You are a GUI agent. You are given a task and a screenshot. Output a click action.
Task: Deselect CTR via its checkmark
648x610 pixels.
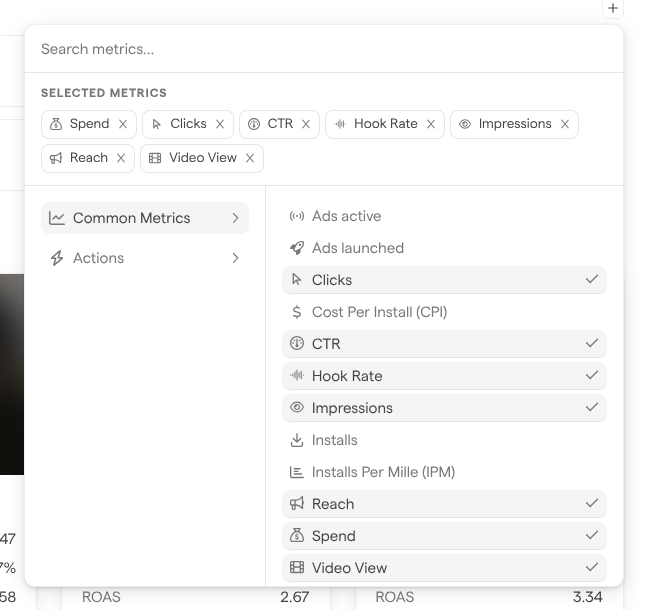tap(592, 343)
